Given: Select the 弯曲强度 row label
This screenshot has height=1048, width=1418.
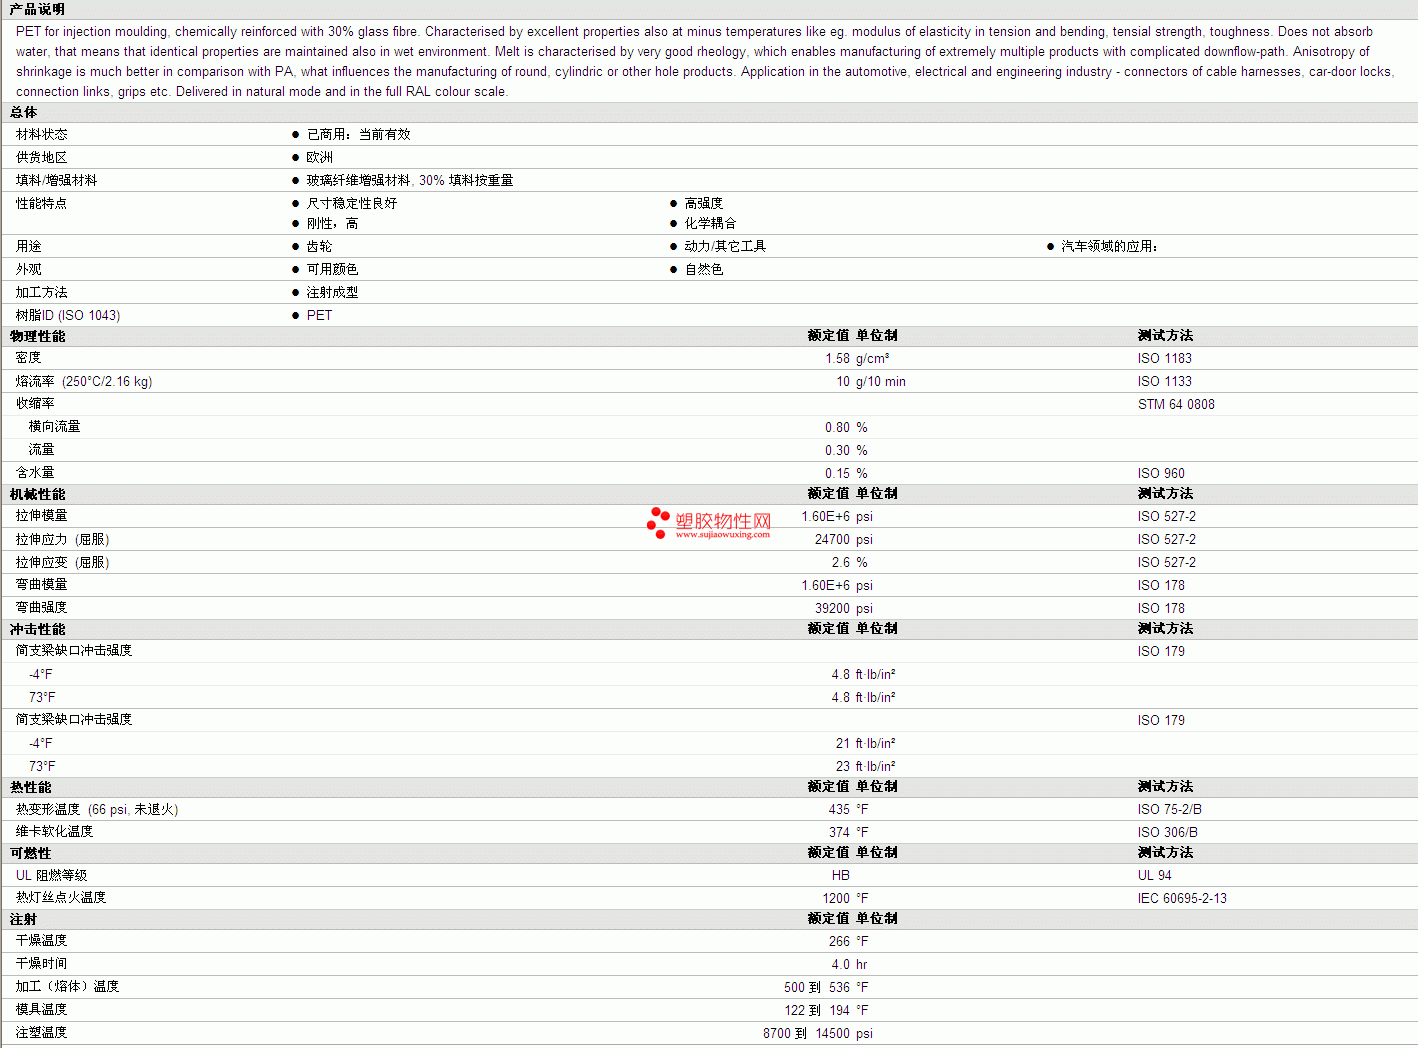Looking at the screenshot, I should pos(41,608).
